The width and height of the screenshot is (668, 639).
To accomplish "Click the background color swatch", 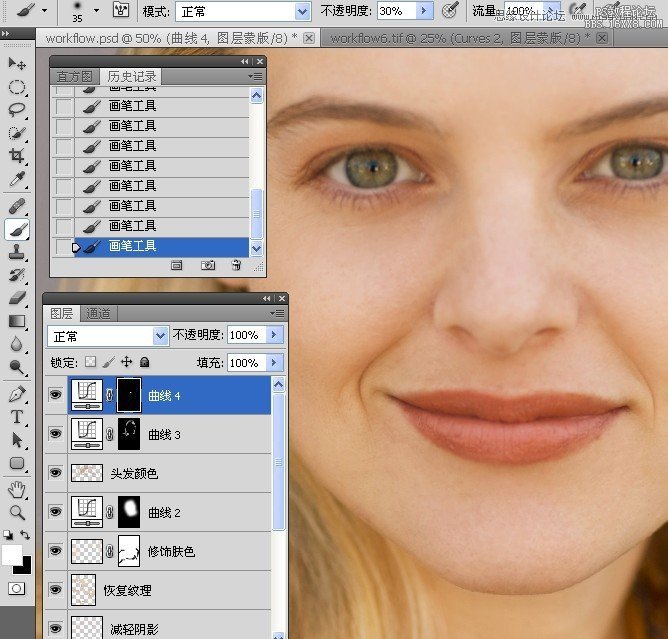I will [26, 569].
